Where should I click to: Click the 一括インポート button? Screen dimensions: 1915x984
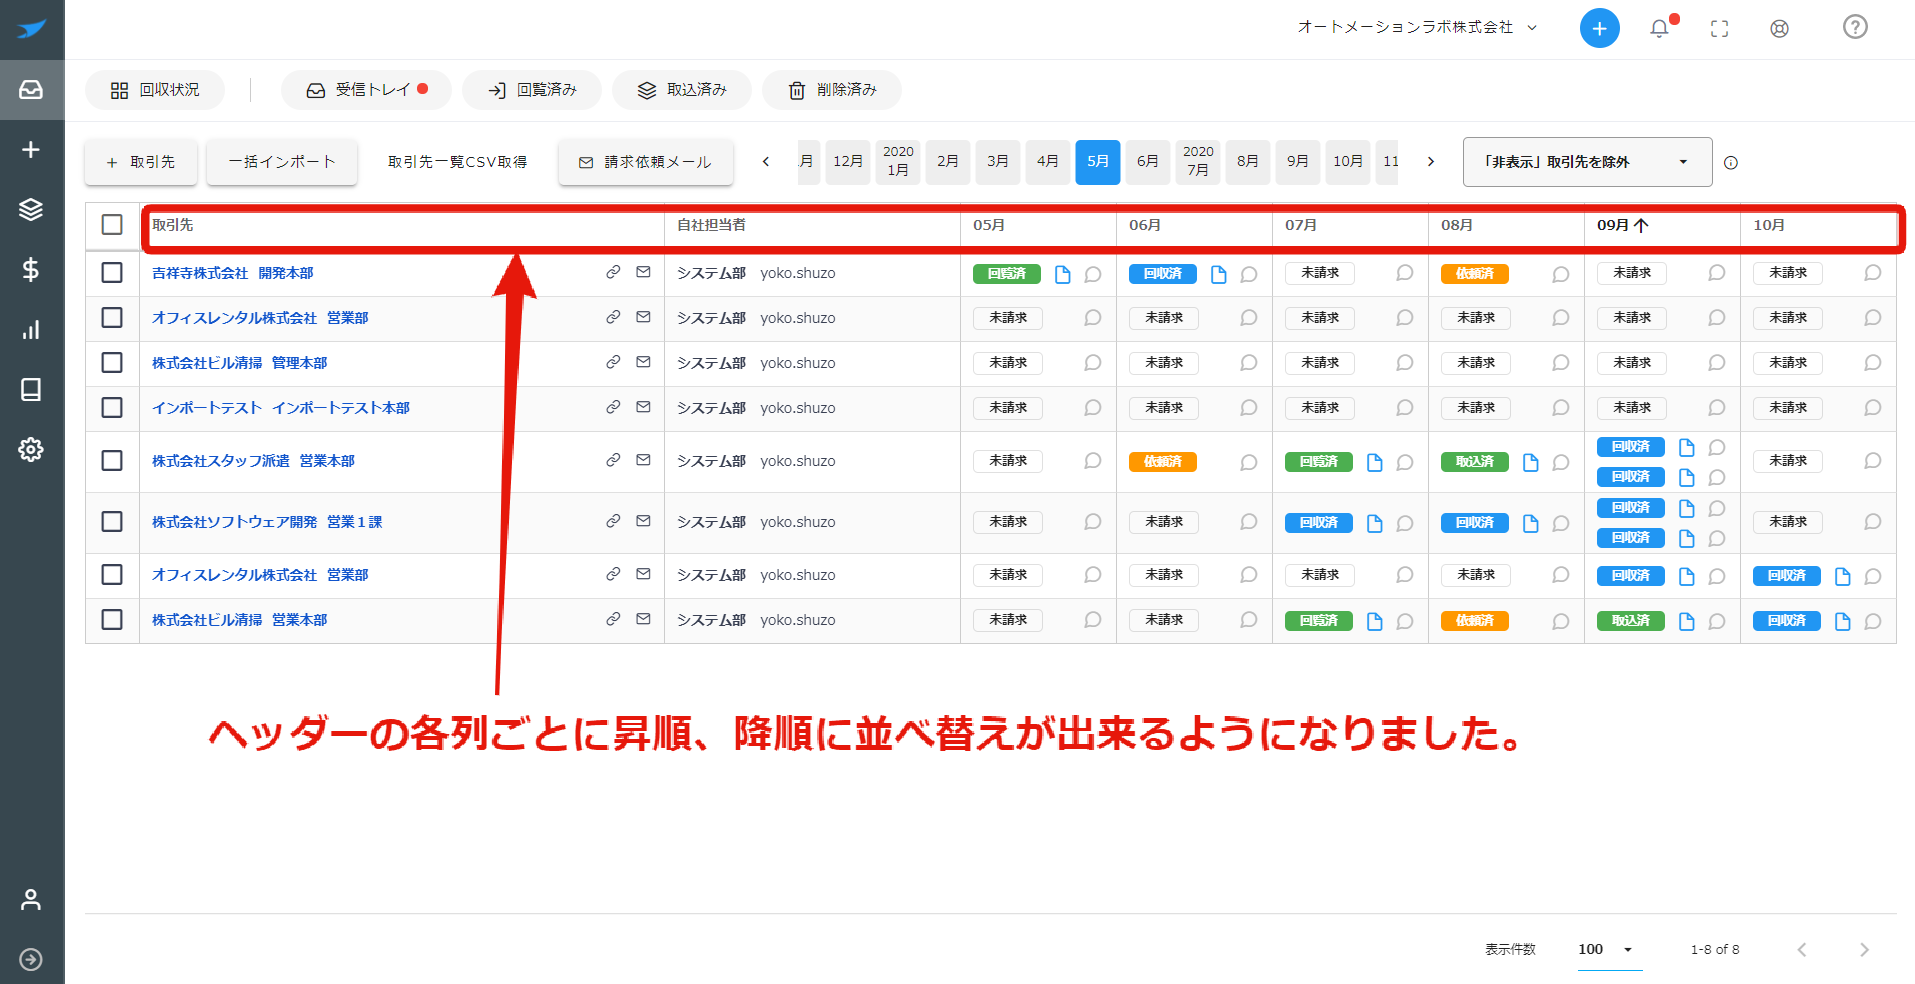pos(282,162)
